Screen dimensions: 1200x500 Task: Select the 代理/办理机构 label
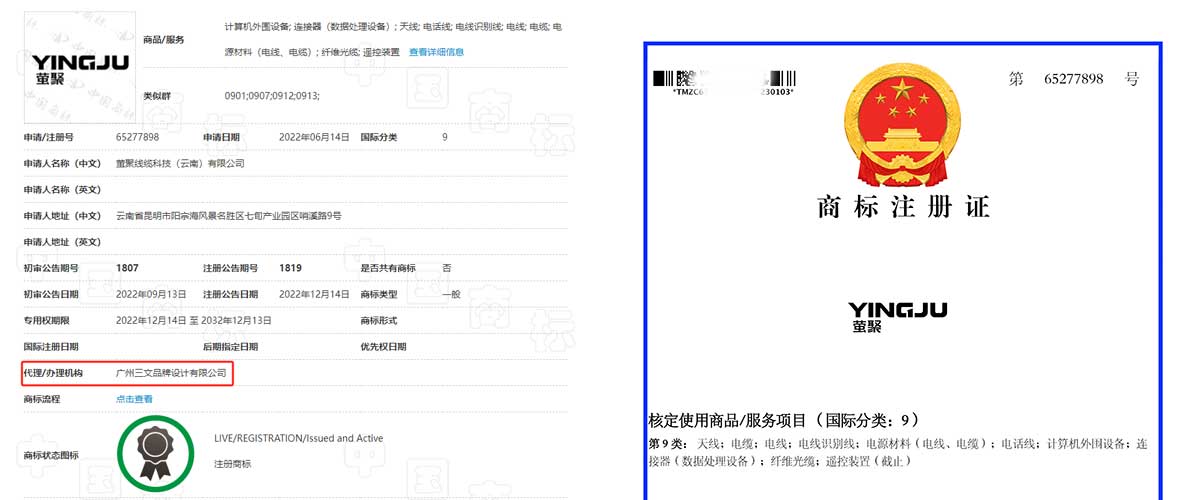point(53,373)
